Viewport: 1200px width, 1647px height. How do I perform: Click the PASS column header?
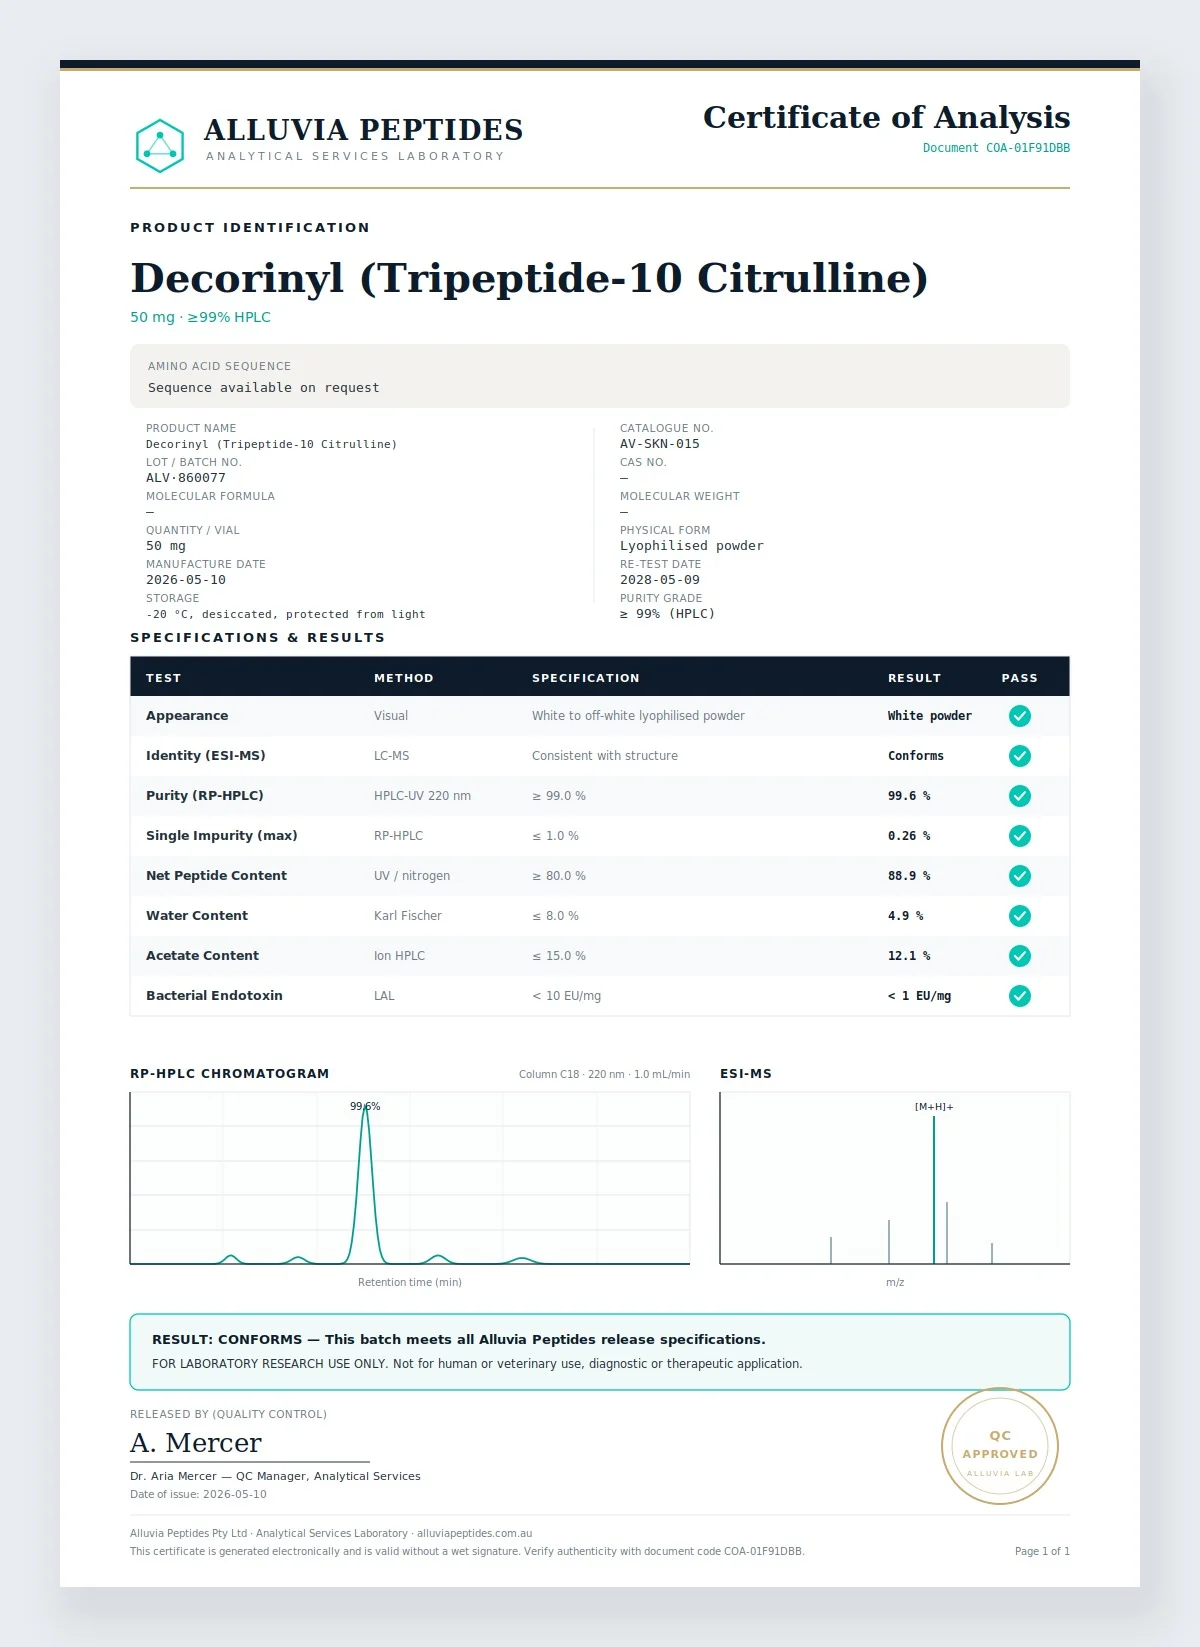(1020, 678)
